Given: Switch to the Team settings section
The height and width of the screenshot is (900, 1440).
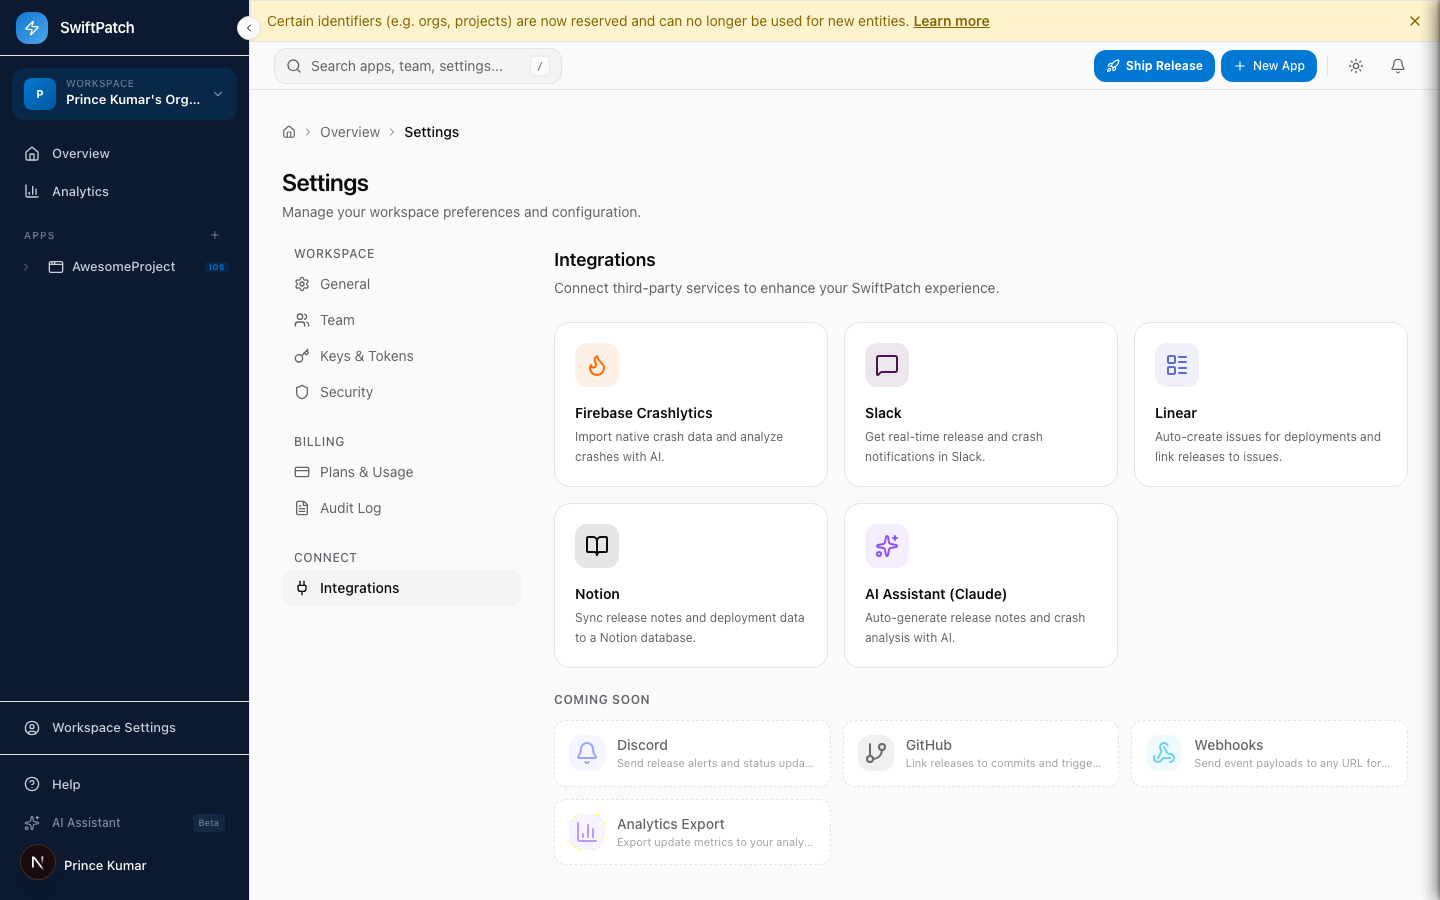Looking at the screenshot, I should [x=336, y=319].
